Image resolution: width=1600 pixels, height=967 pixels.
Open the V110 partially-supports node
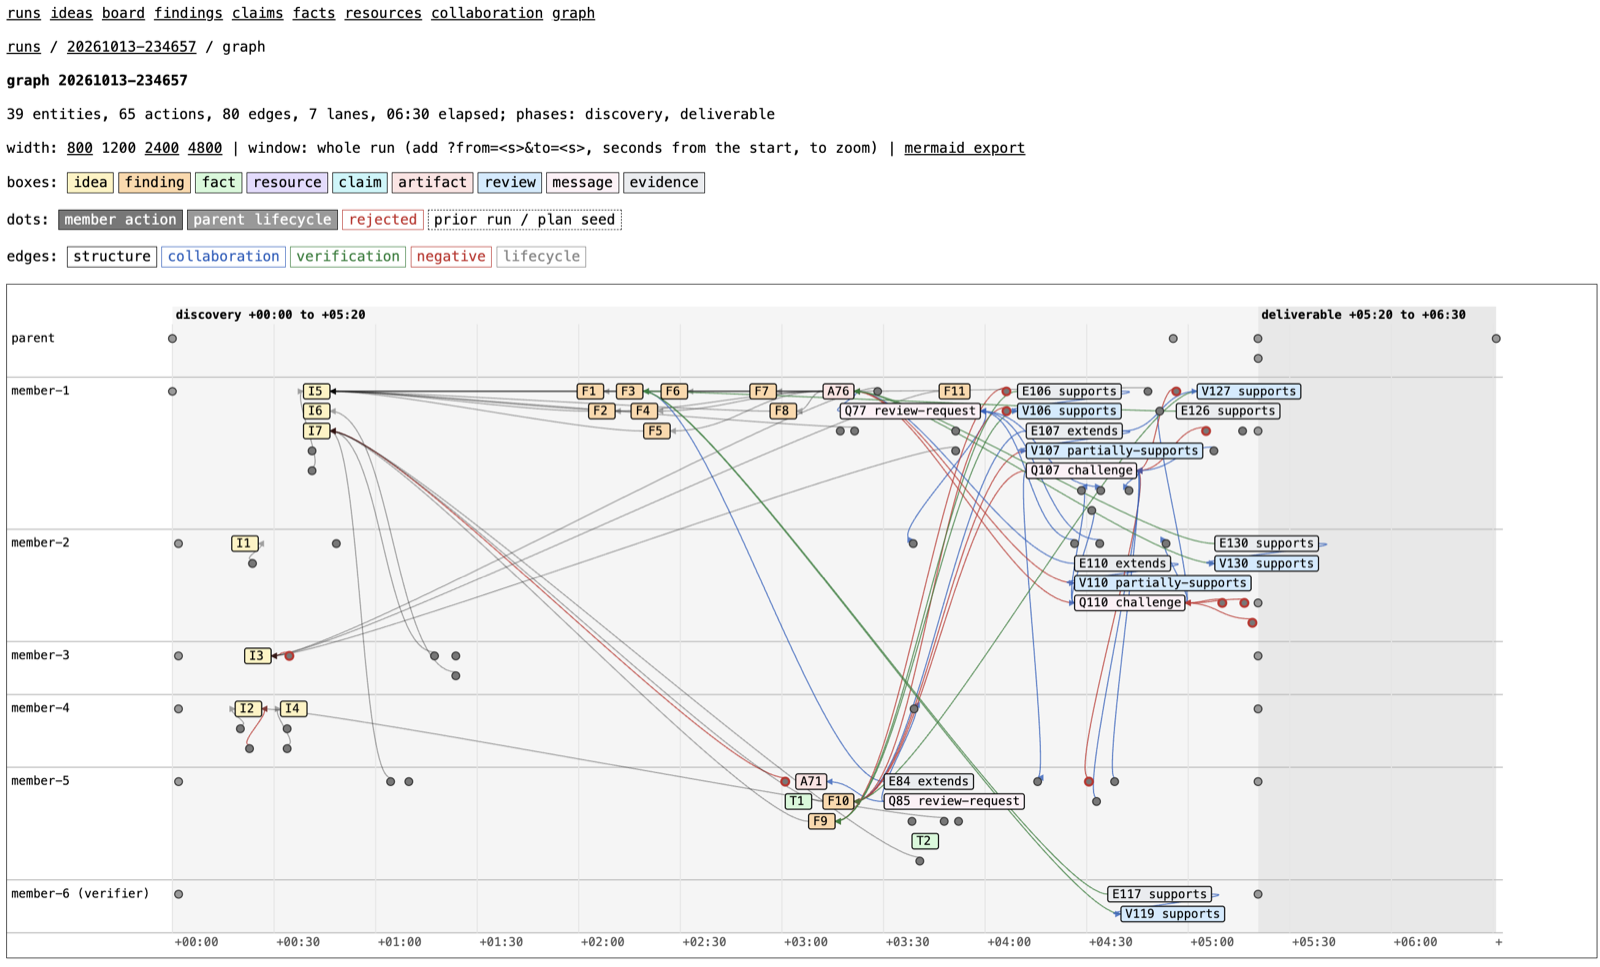(1163, 583)
